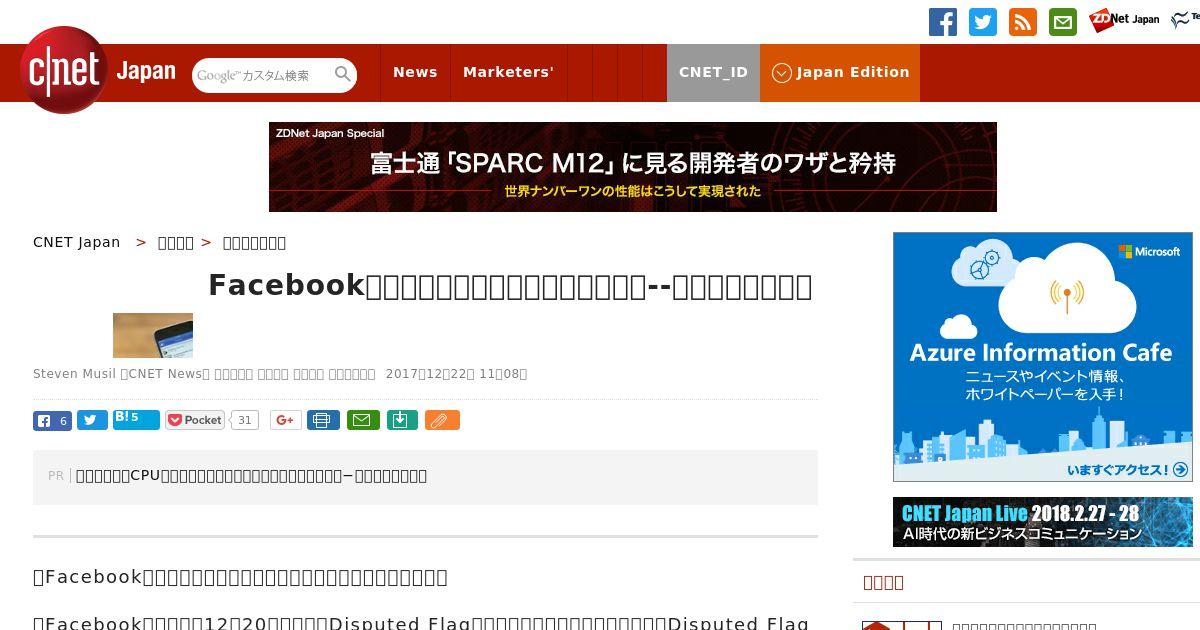Save article to Pocket
This screenshot has width=1200, height=630.
[196, 420]
